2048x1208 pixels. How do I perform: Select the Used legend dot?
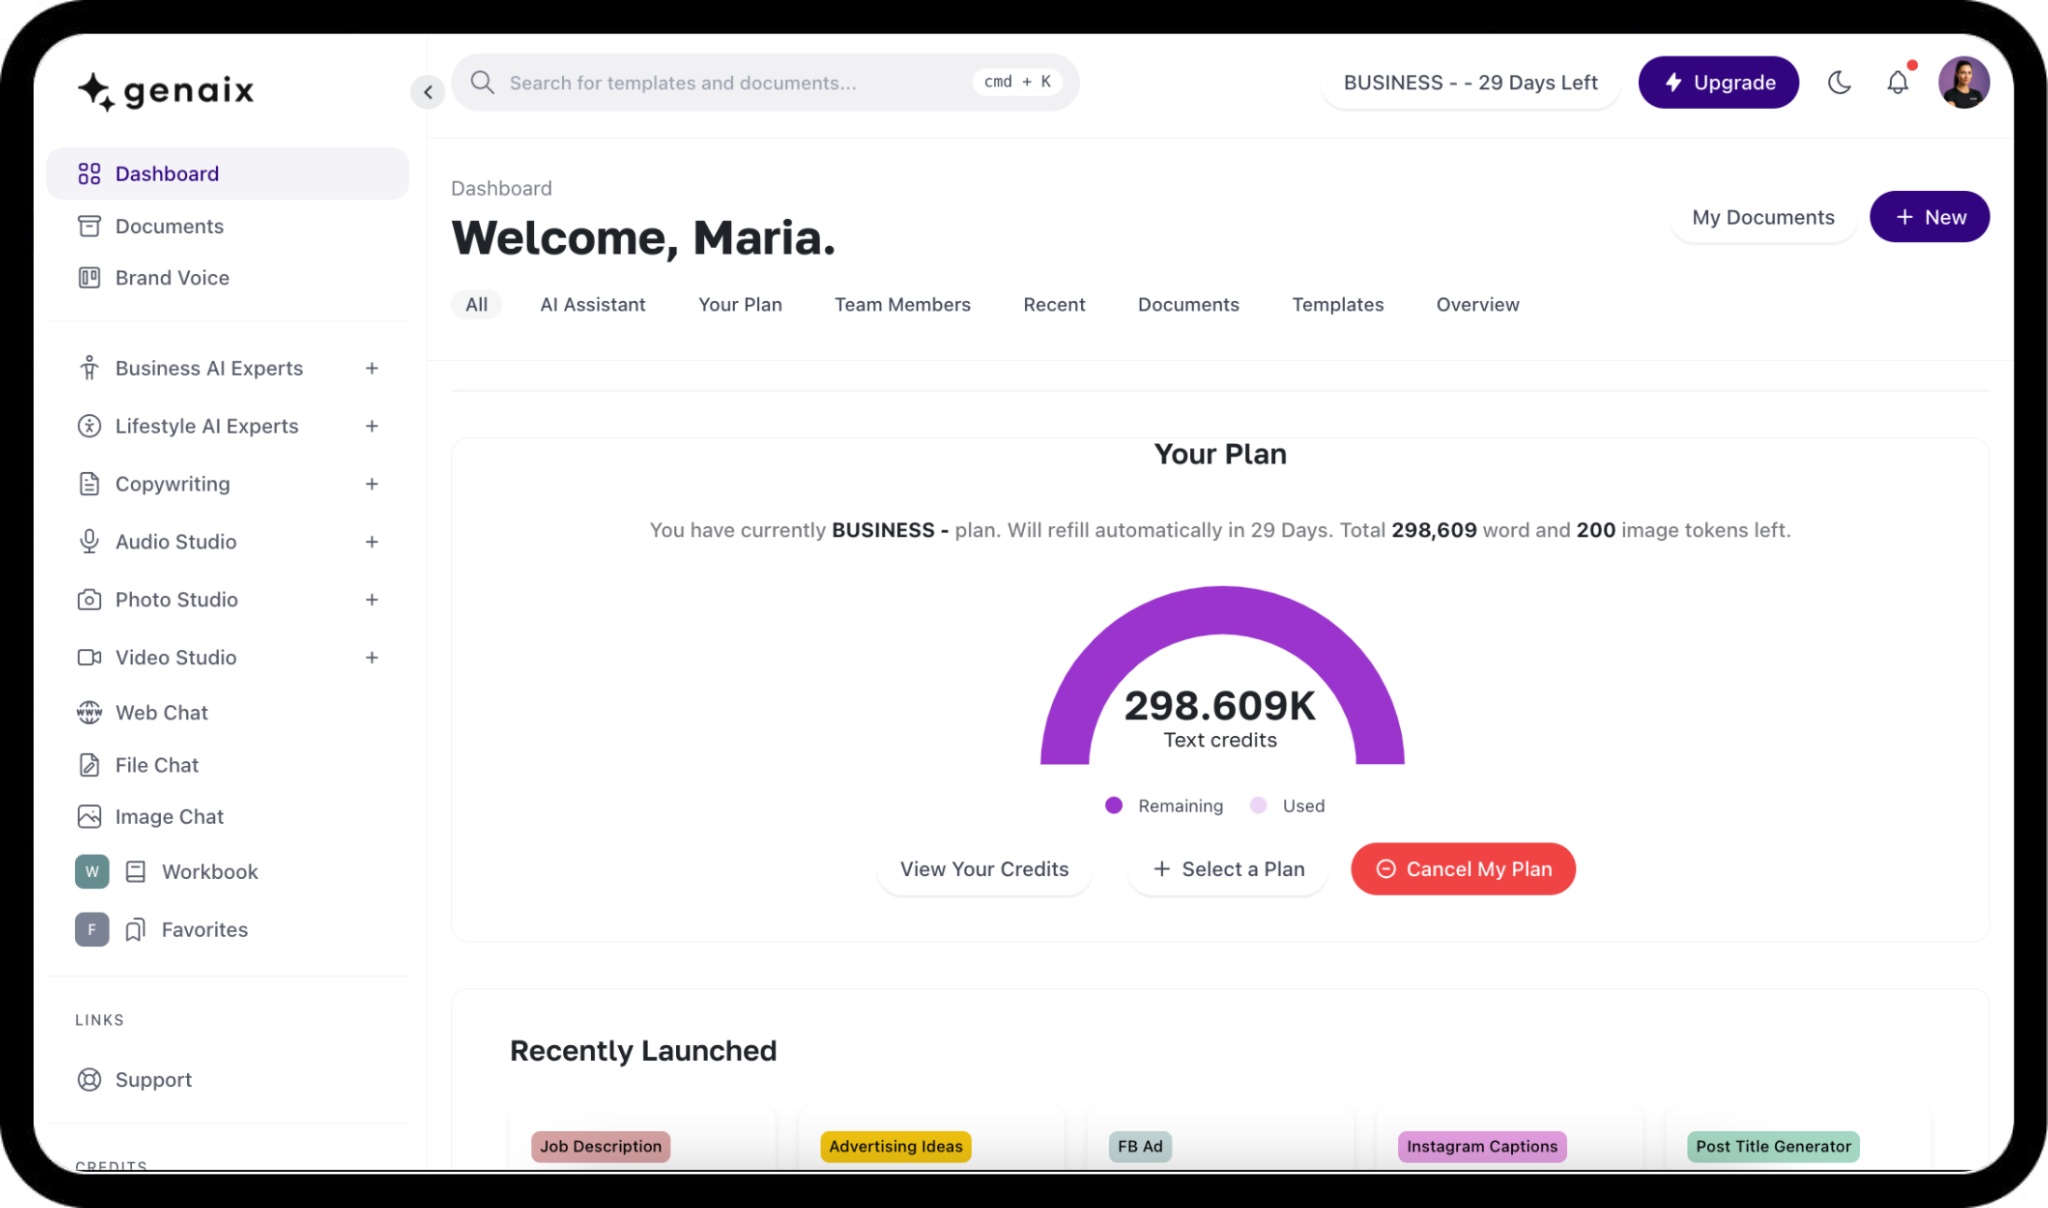(x=1258, y=805)
